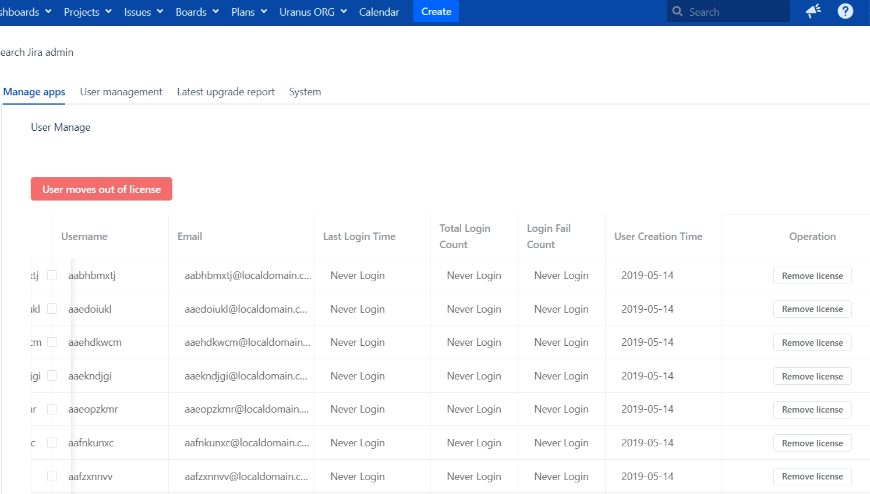Open the Plans dropdown menu
The image size is (870, 494).
click(x=249, y=12)
